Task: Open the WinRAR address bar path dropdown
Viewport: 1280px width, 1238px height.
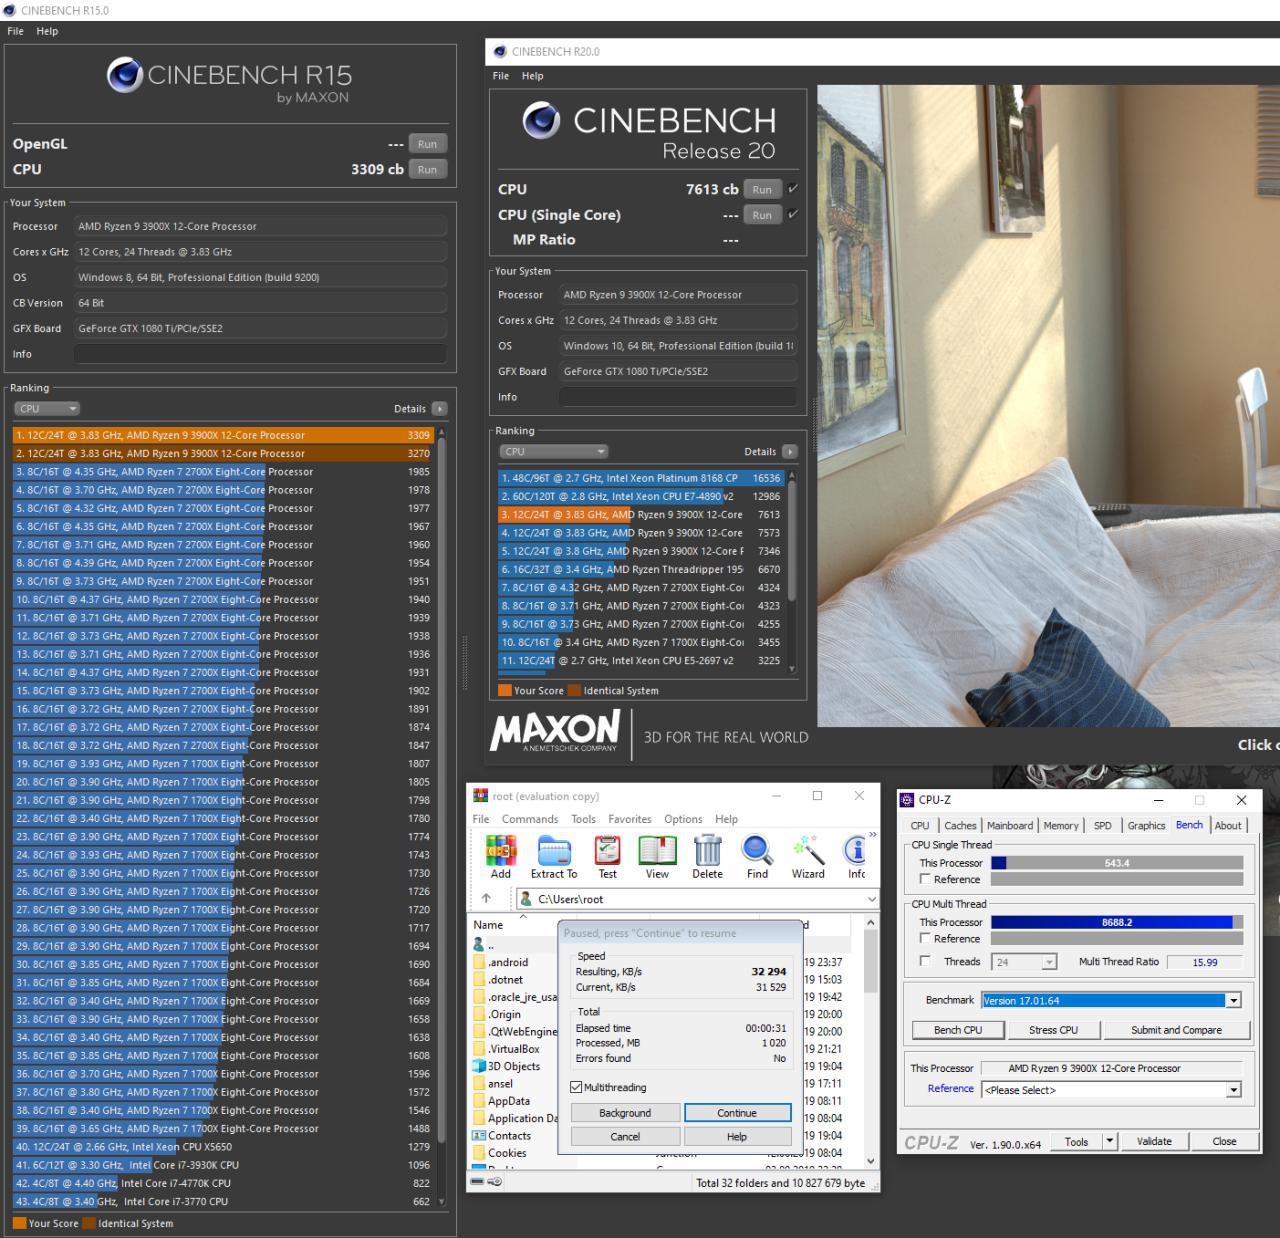Action: [871, 899]
